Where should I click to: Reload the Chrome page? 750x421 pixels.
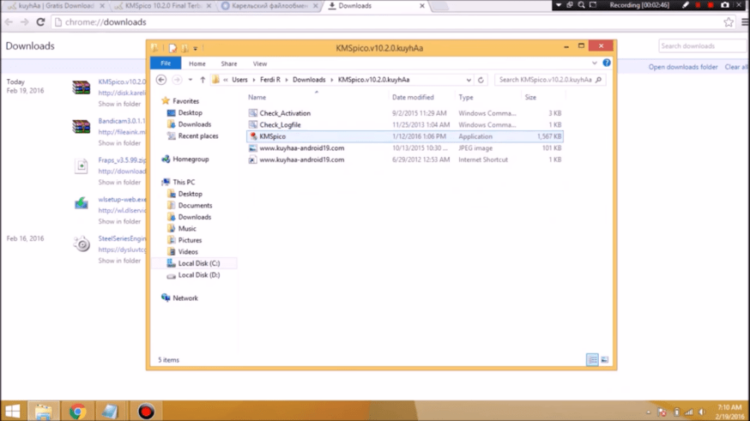(x=41, y=22)
